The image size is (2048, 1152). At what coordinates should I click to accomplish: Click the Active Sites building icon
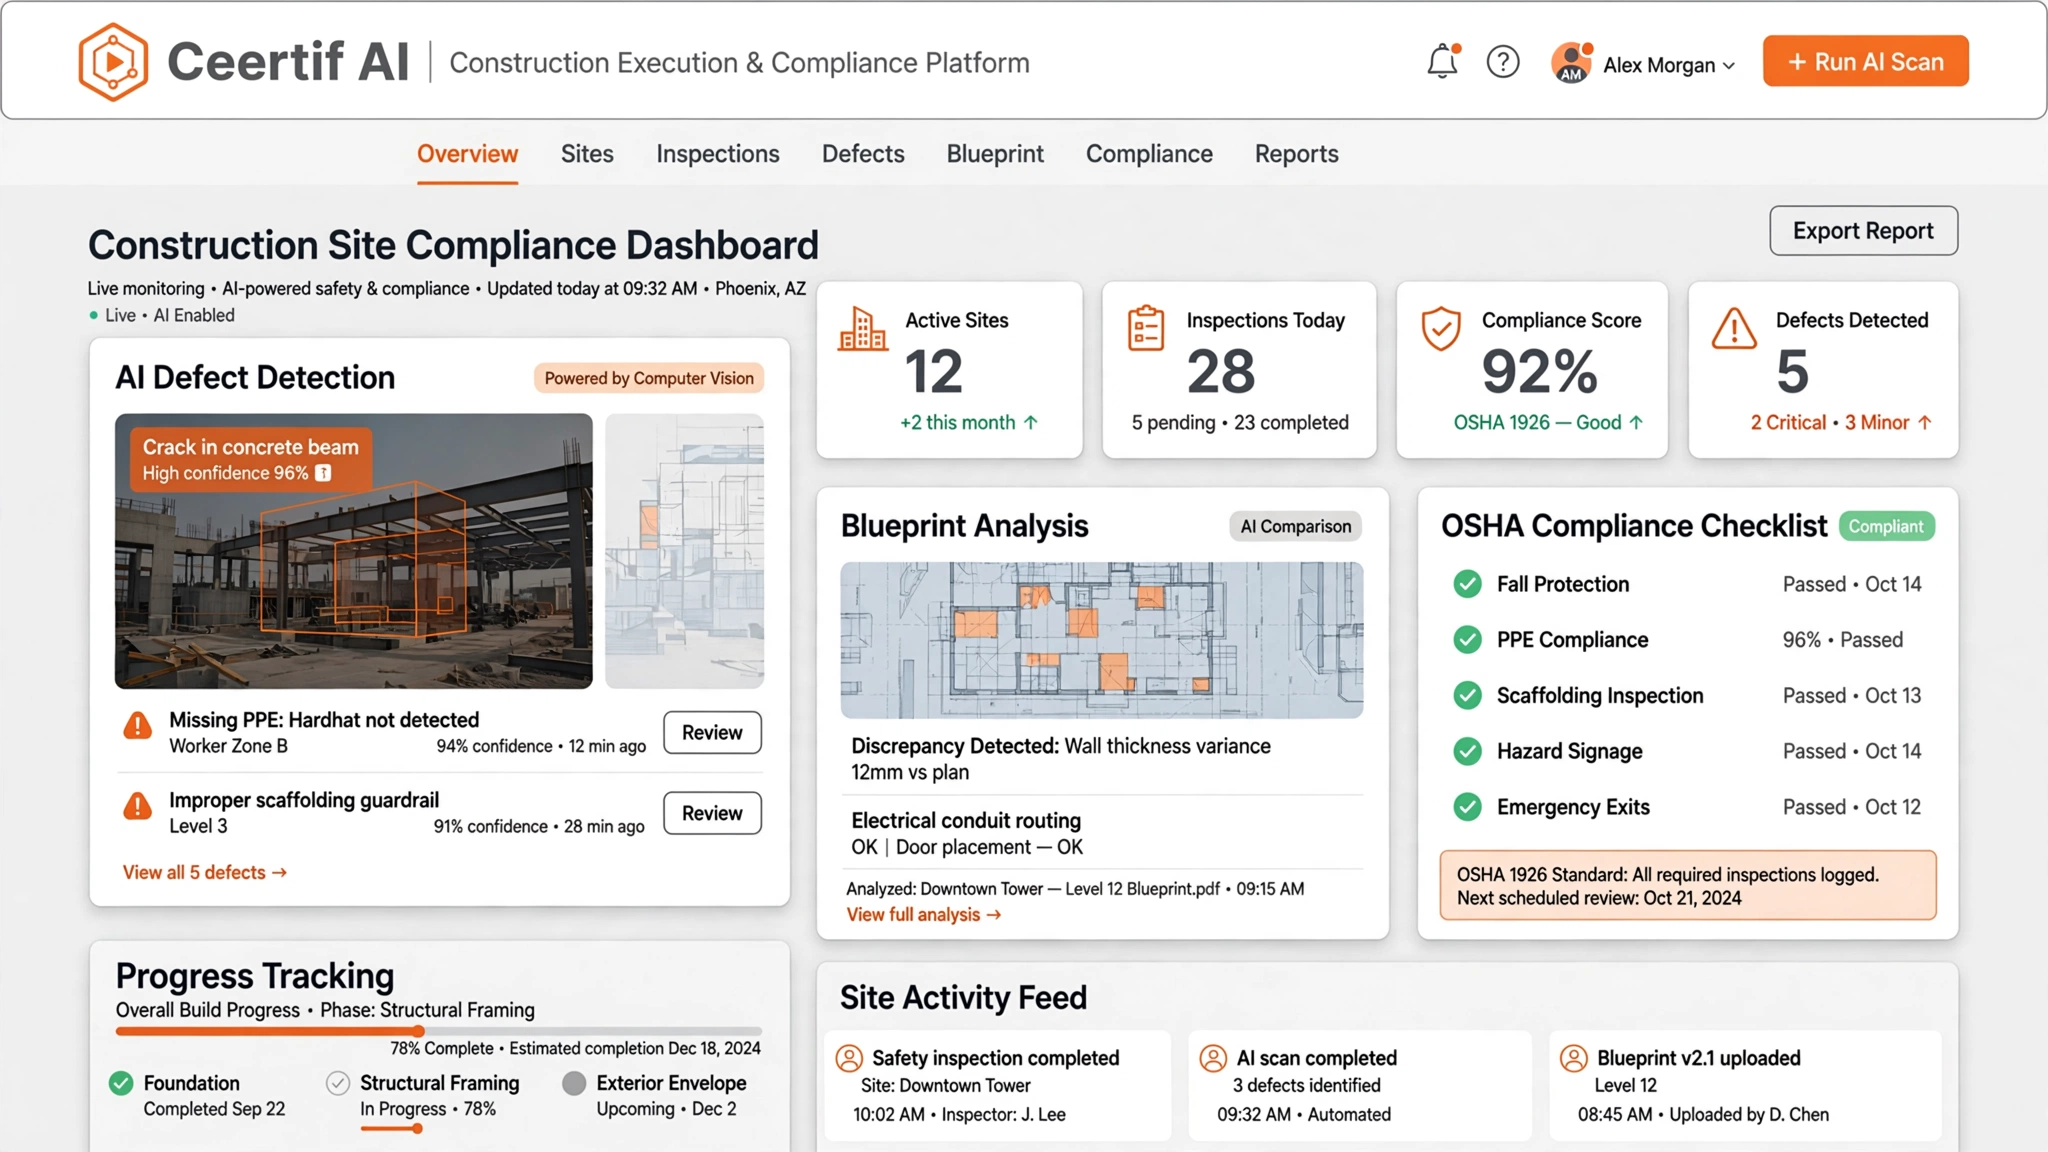862,329
